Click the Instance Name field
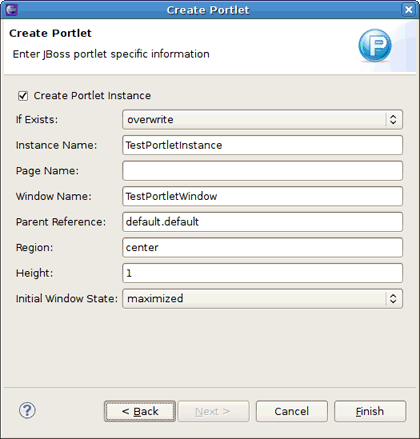Screen dimensions: 420x439 point(262,145)
